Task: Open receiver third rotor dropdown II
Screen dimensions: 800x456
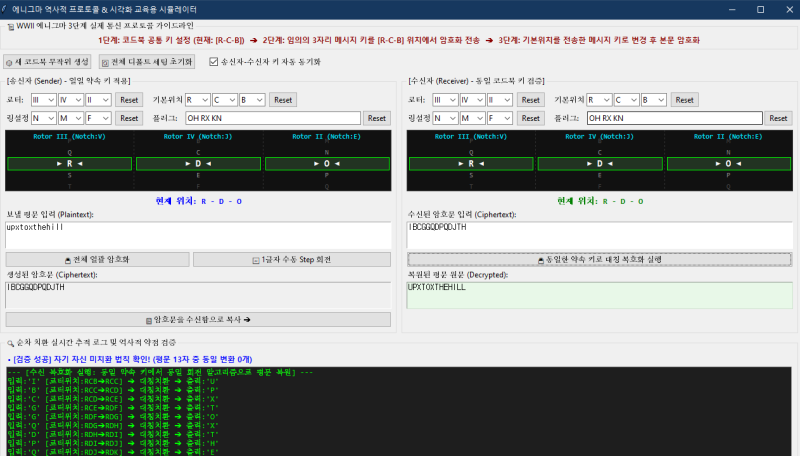Action: pyautogui.click(x=499, y=100)
